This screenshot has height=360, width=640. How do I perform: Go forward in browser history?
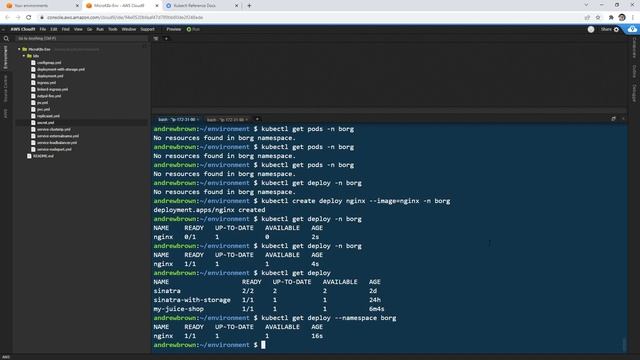tap(18, 18)
